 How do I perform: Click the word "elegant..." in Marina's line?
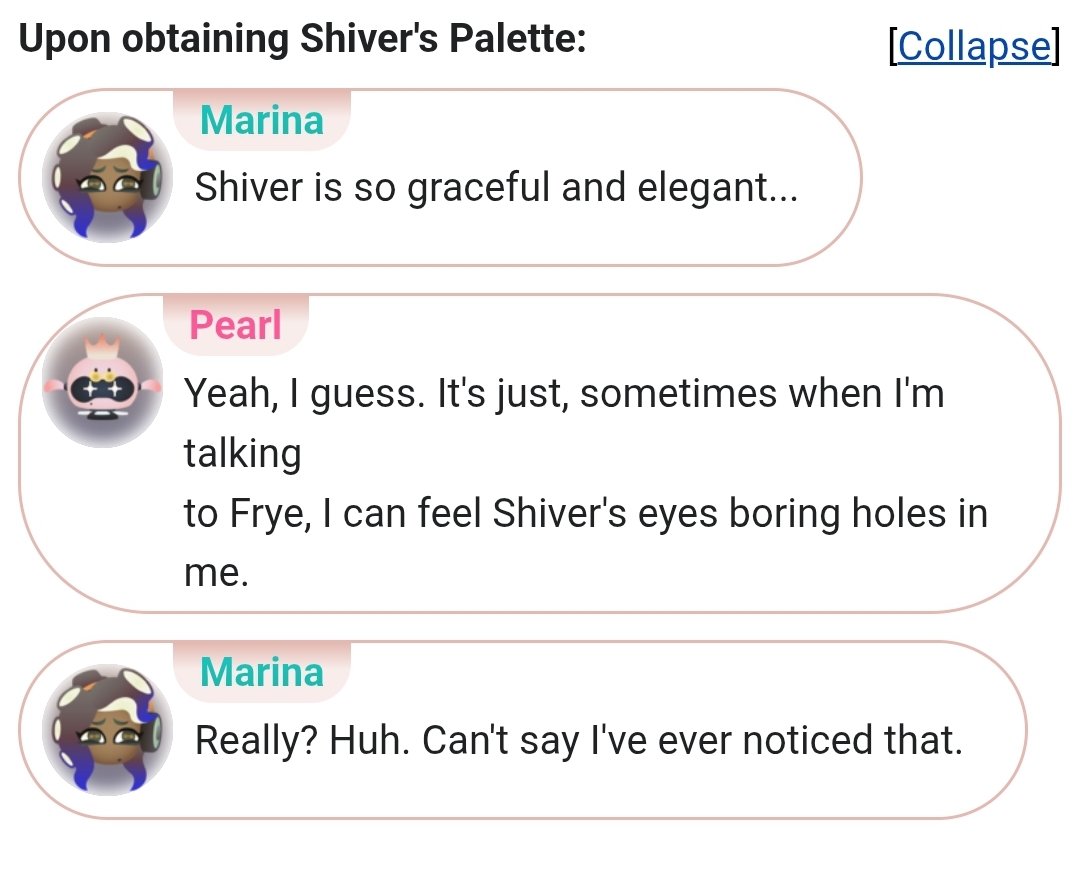coord(718,187)
